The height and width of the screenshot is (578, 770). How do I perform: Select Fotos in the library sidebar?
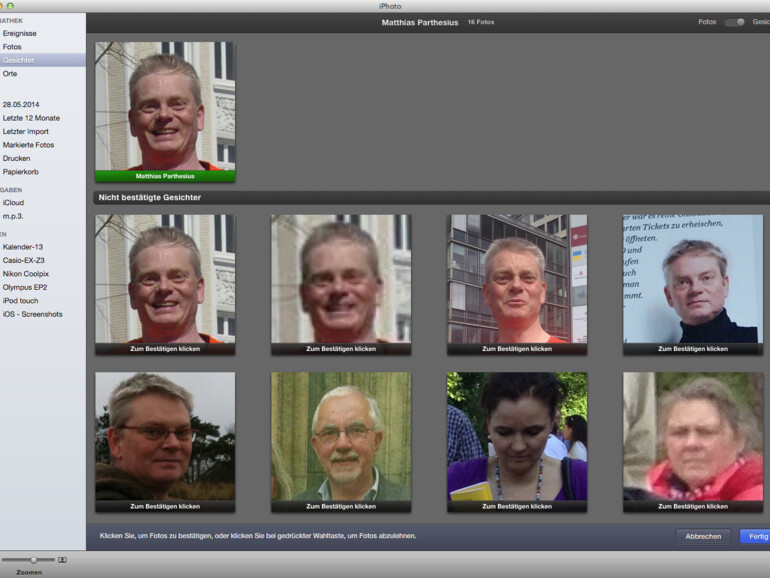click(x=12, y=47)
